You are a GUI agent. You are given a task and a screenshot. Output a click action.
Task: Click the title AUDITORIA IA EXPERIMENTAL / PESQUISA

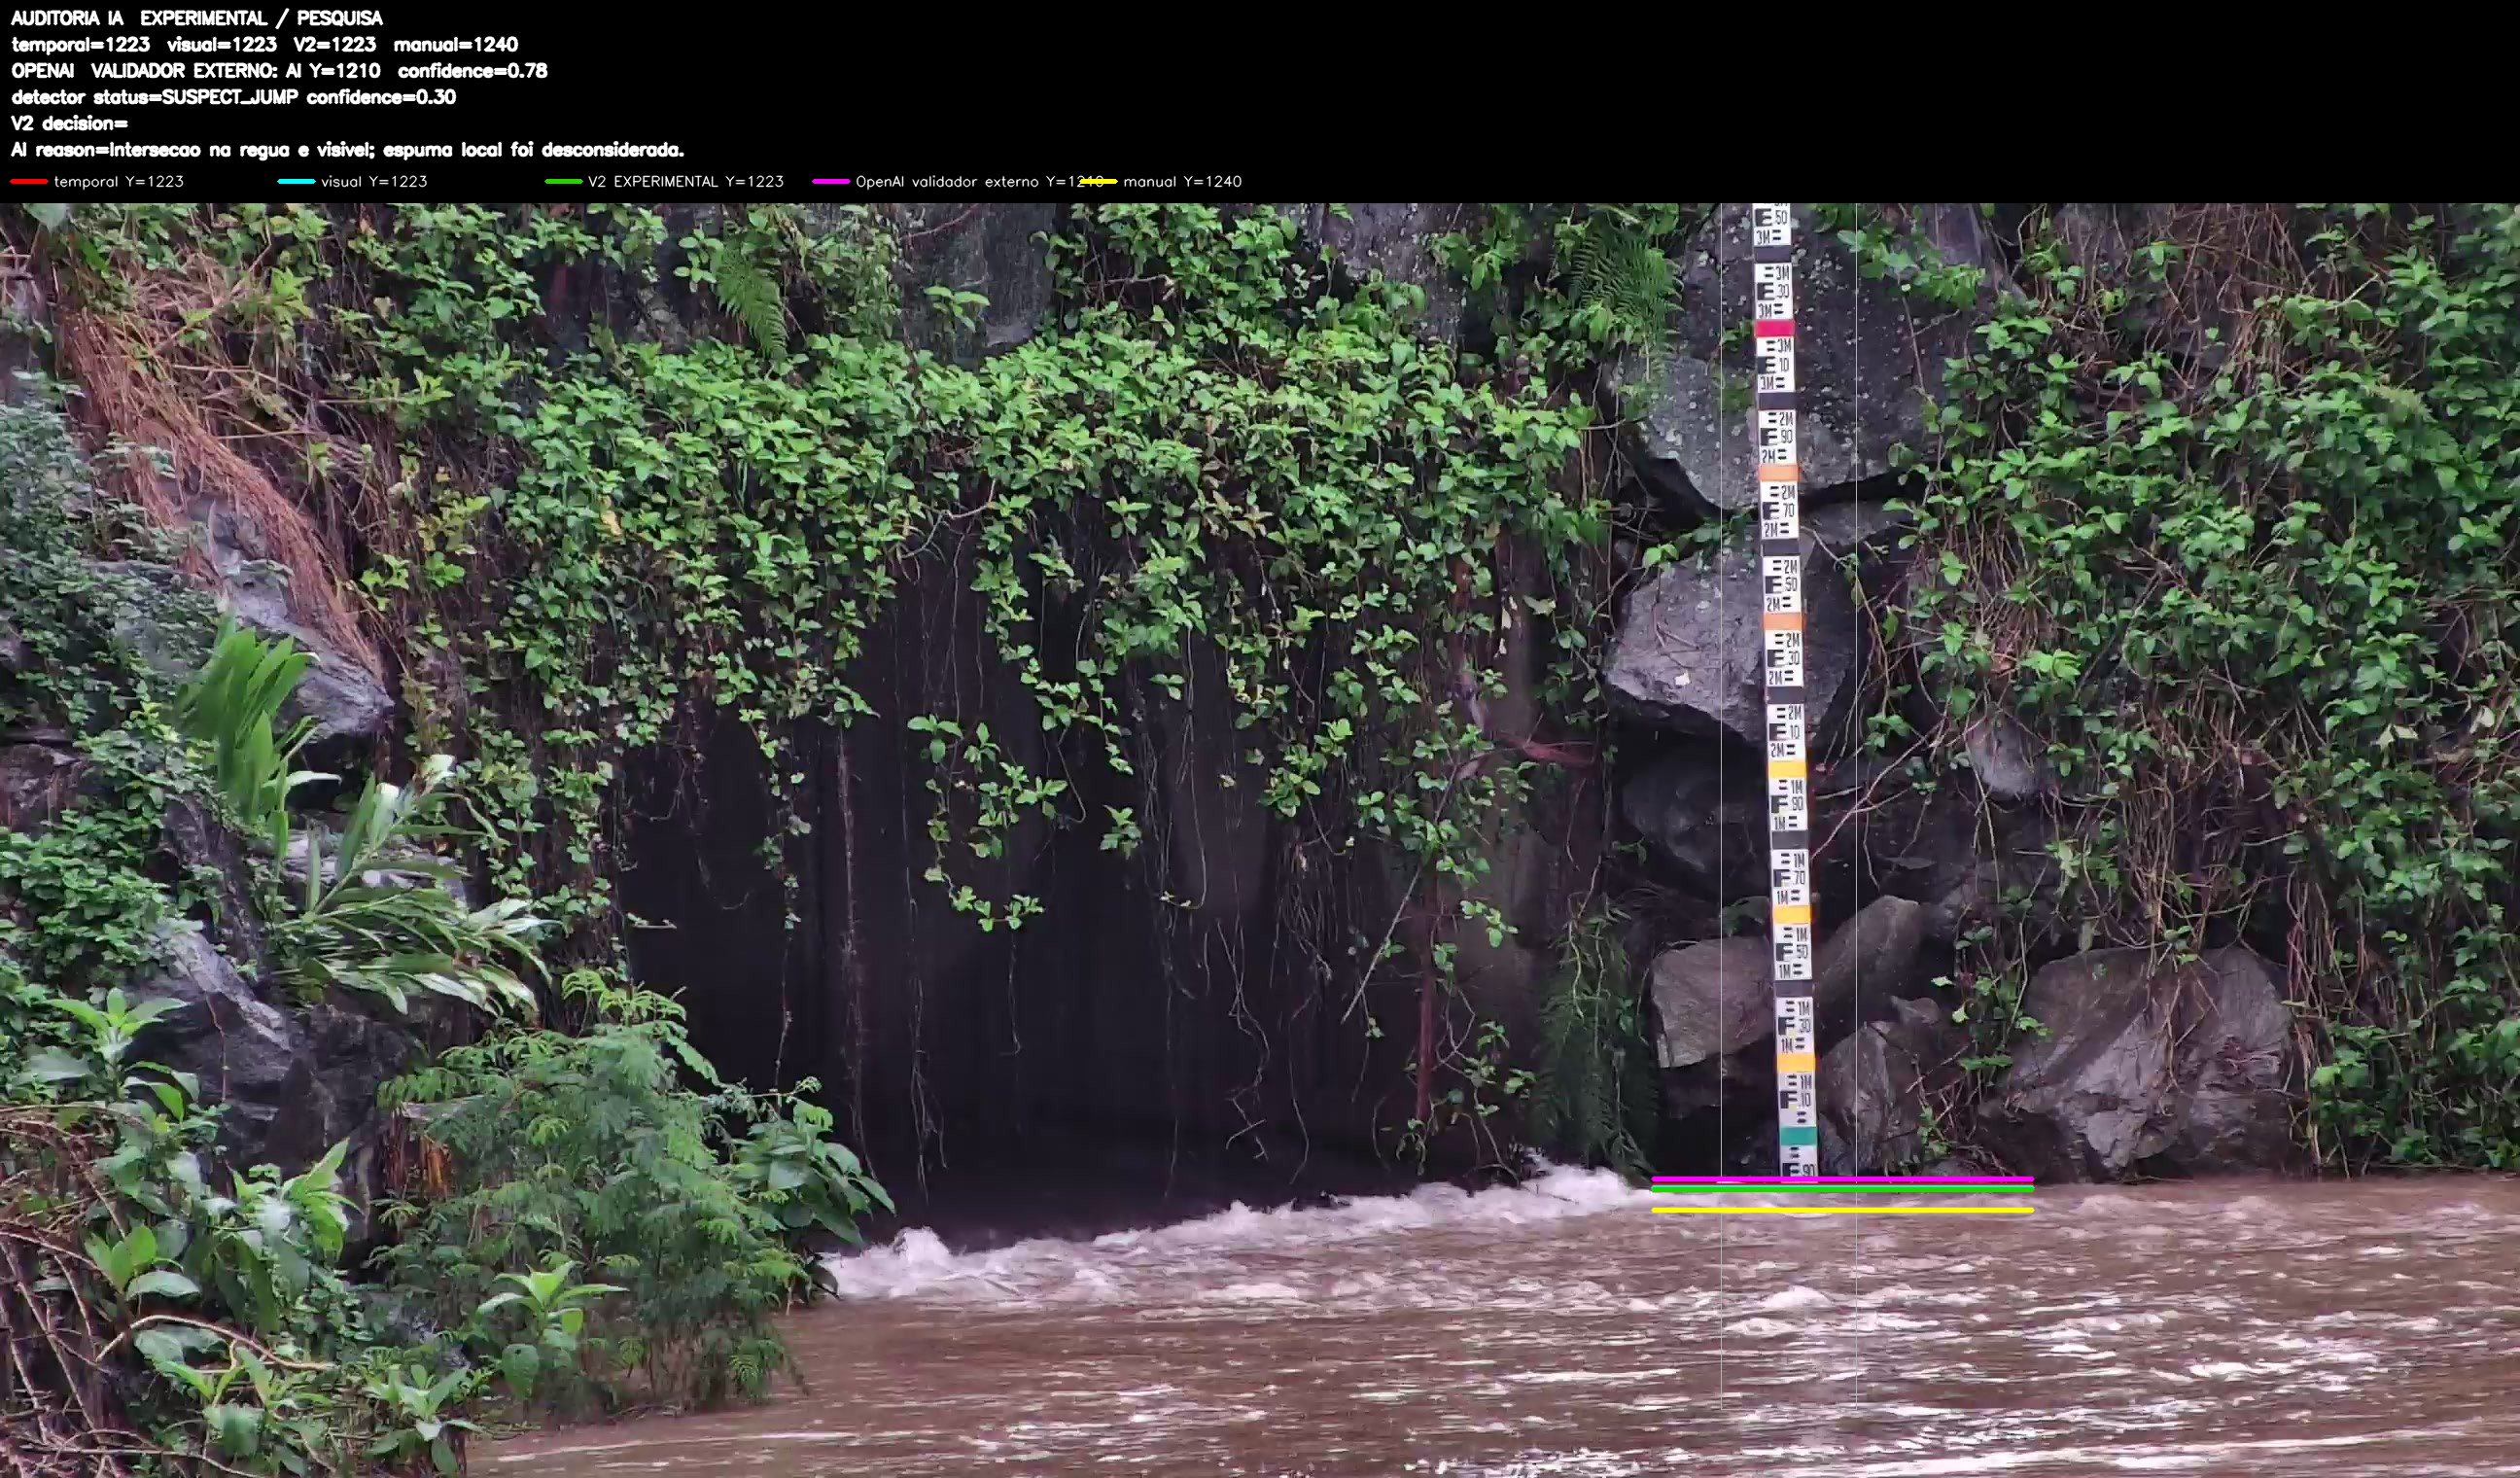pos(197,18)
